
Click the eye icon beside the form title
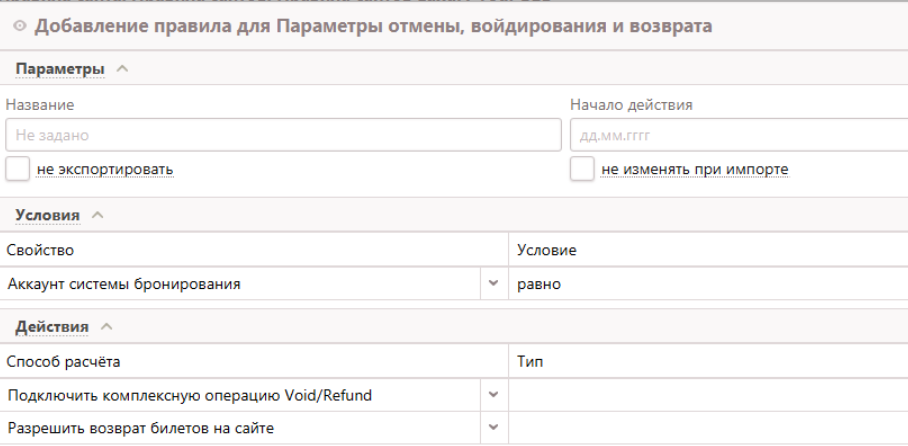[21, 27]
